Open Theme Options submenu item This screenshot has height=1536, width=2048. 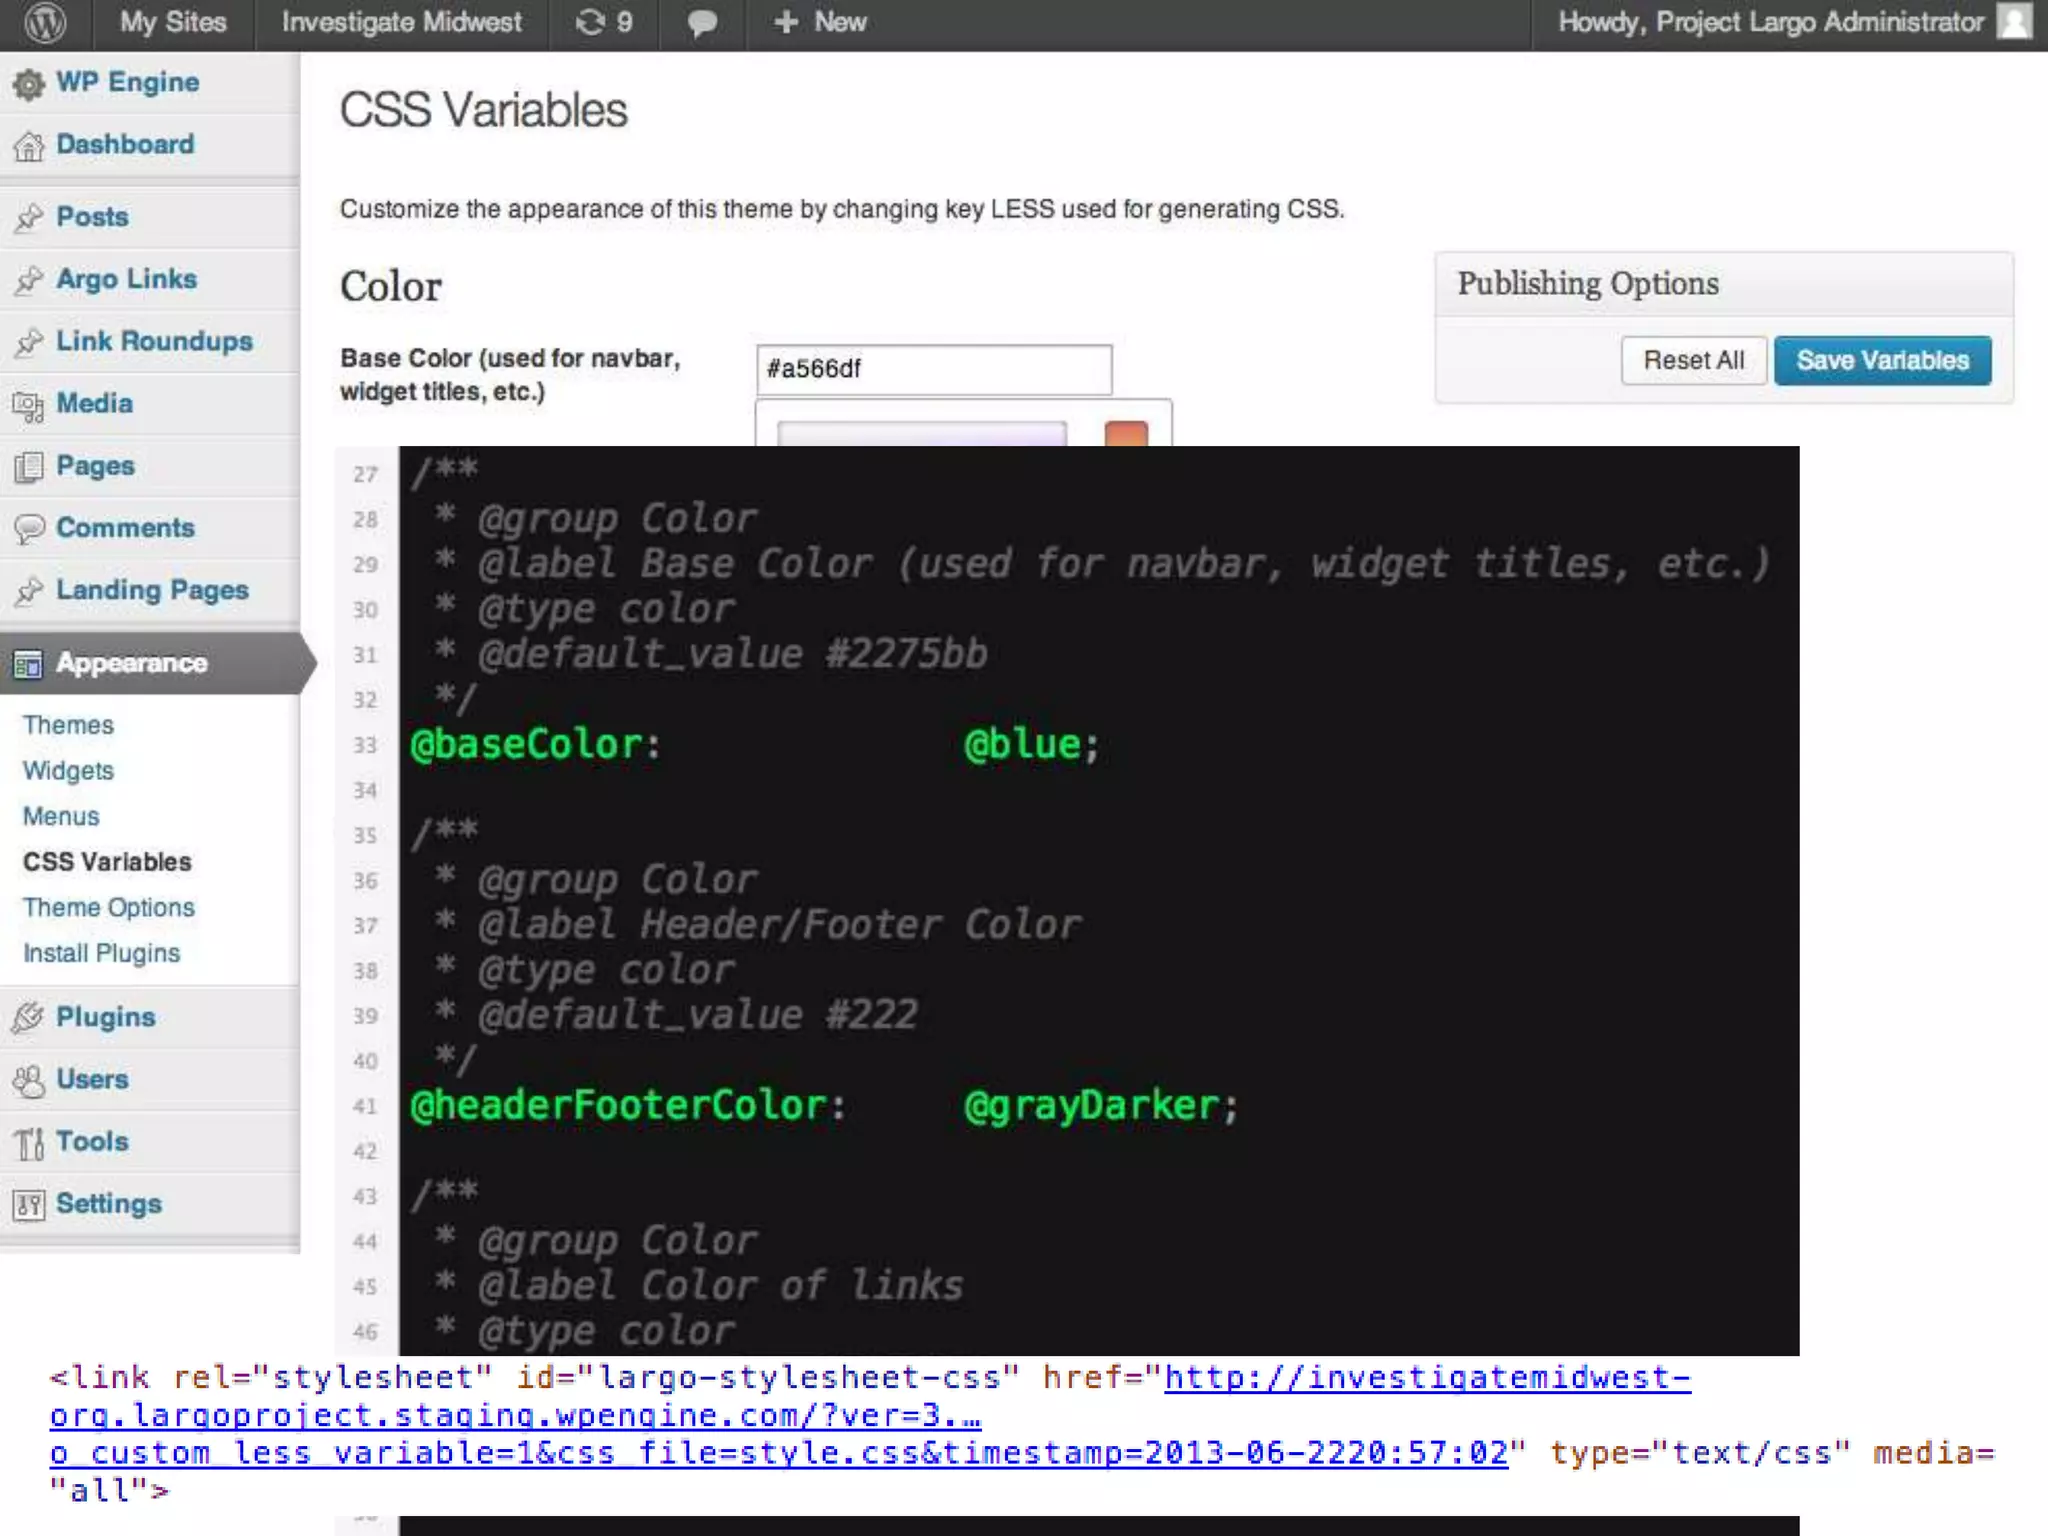pyautogui.click(x=108, y=907)
